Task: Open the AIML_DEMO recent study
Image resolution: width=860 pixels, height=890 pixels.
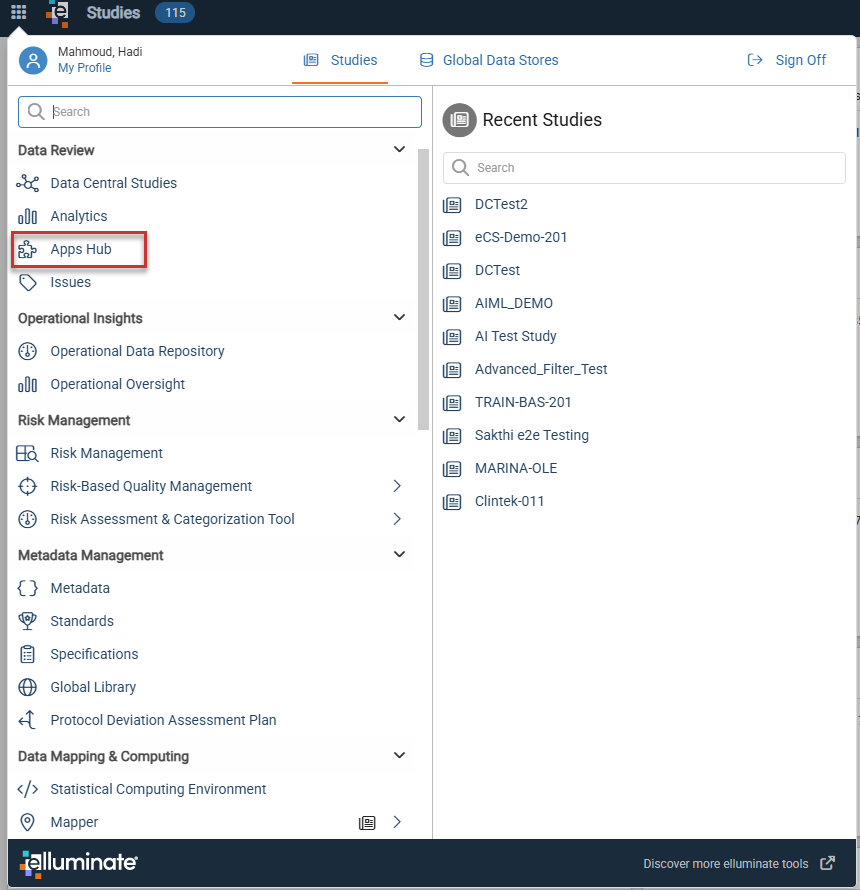Action: click(x=514, y=303)
